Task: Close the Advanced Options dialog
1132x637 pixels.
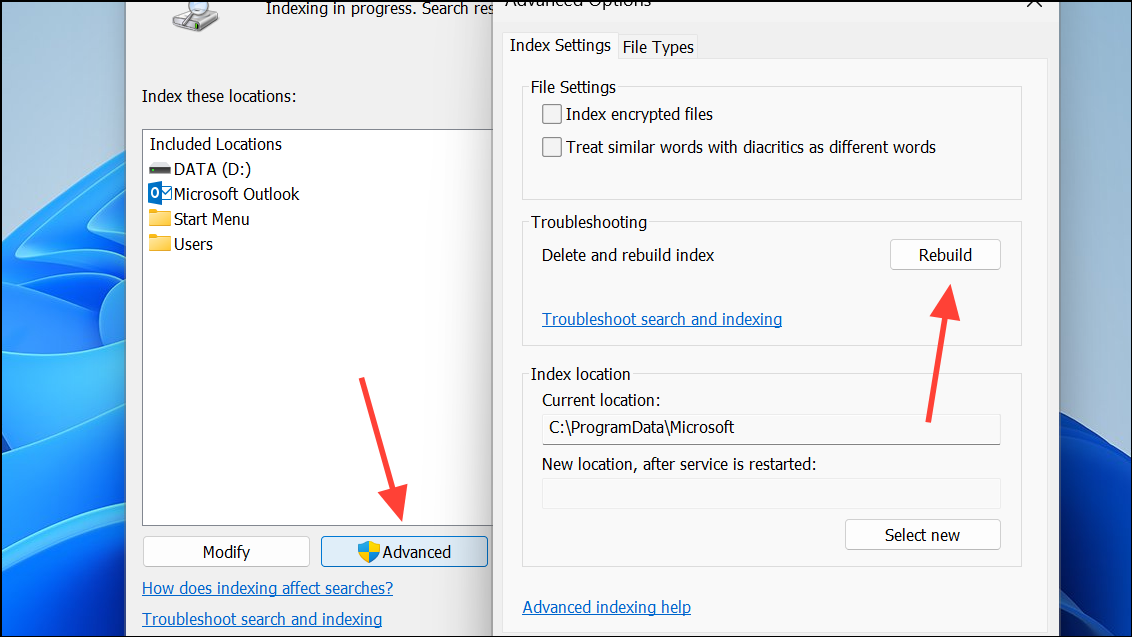Action: (1034, 4)
